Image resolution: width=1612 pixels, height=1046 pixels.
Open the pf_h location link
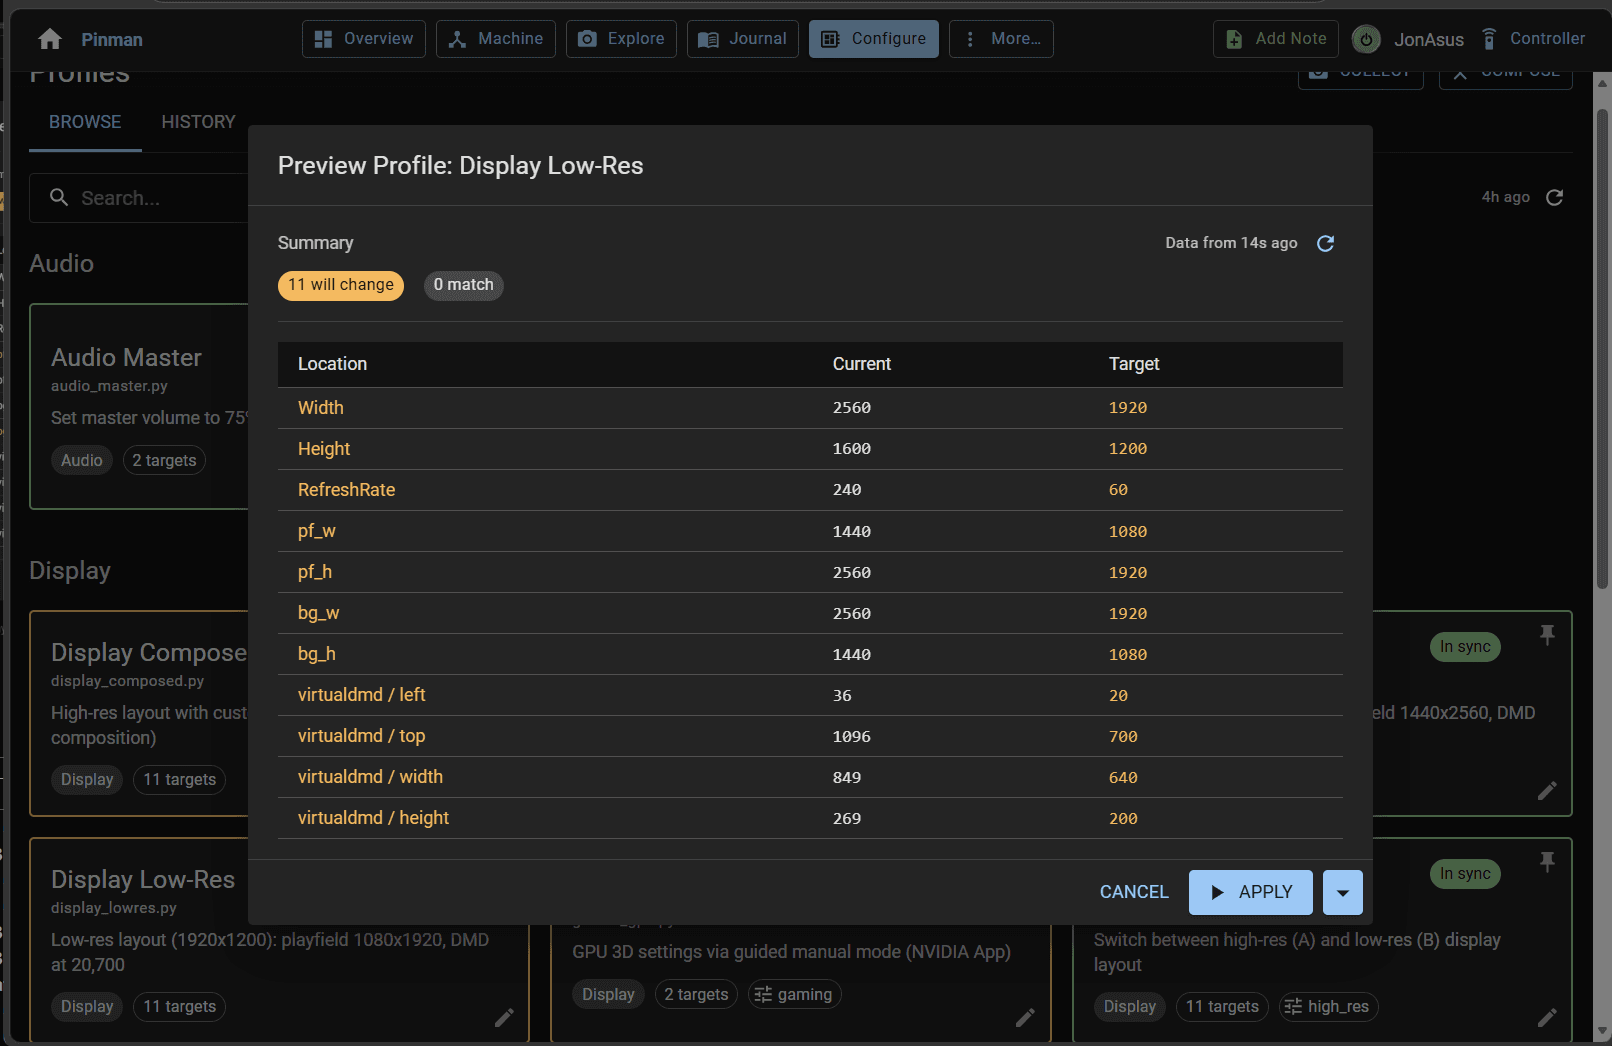[315, 572]
